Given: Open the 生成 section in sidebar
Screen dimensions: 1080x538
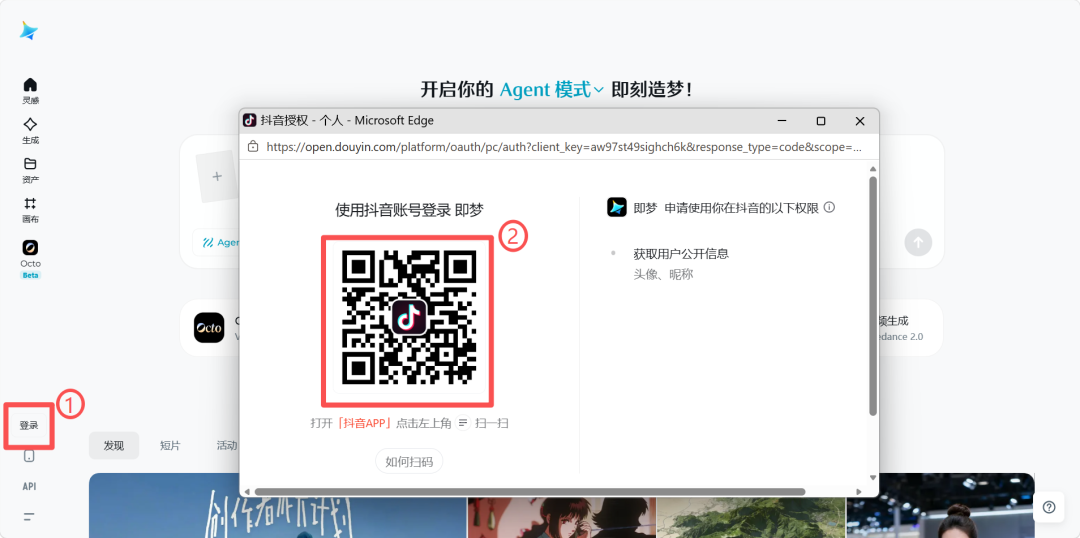Looking at the screenshot, I should pos(30,131).
